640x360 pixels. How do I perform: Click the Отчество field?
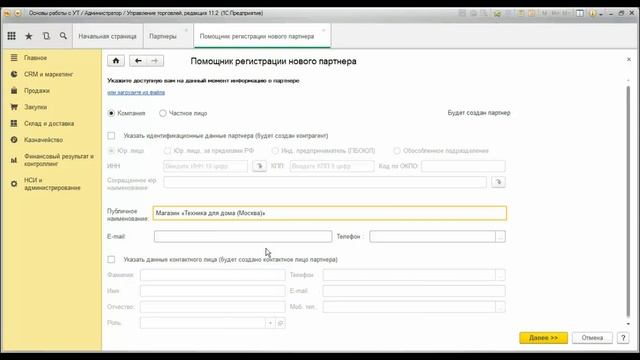(x=213, y=307)
